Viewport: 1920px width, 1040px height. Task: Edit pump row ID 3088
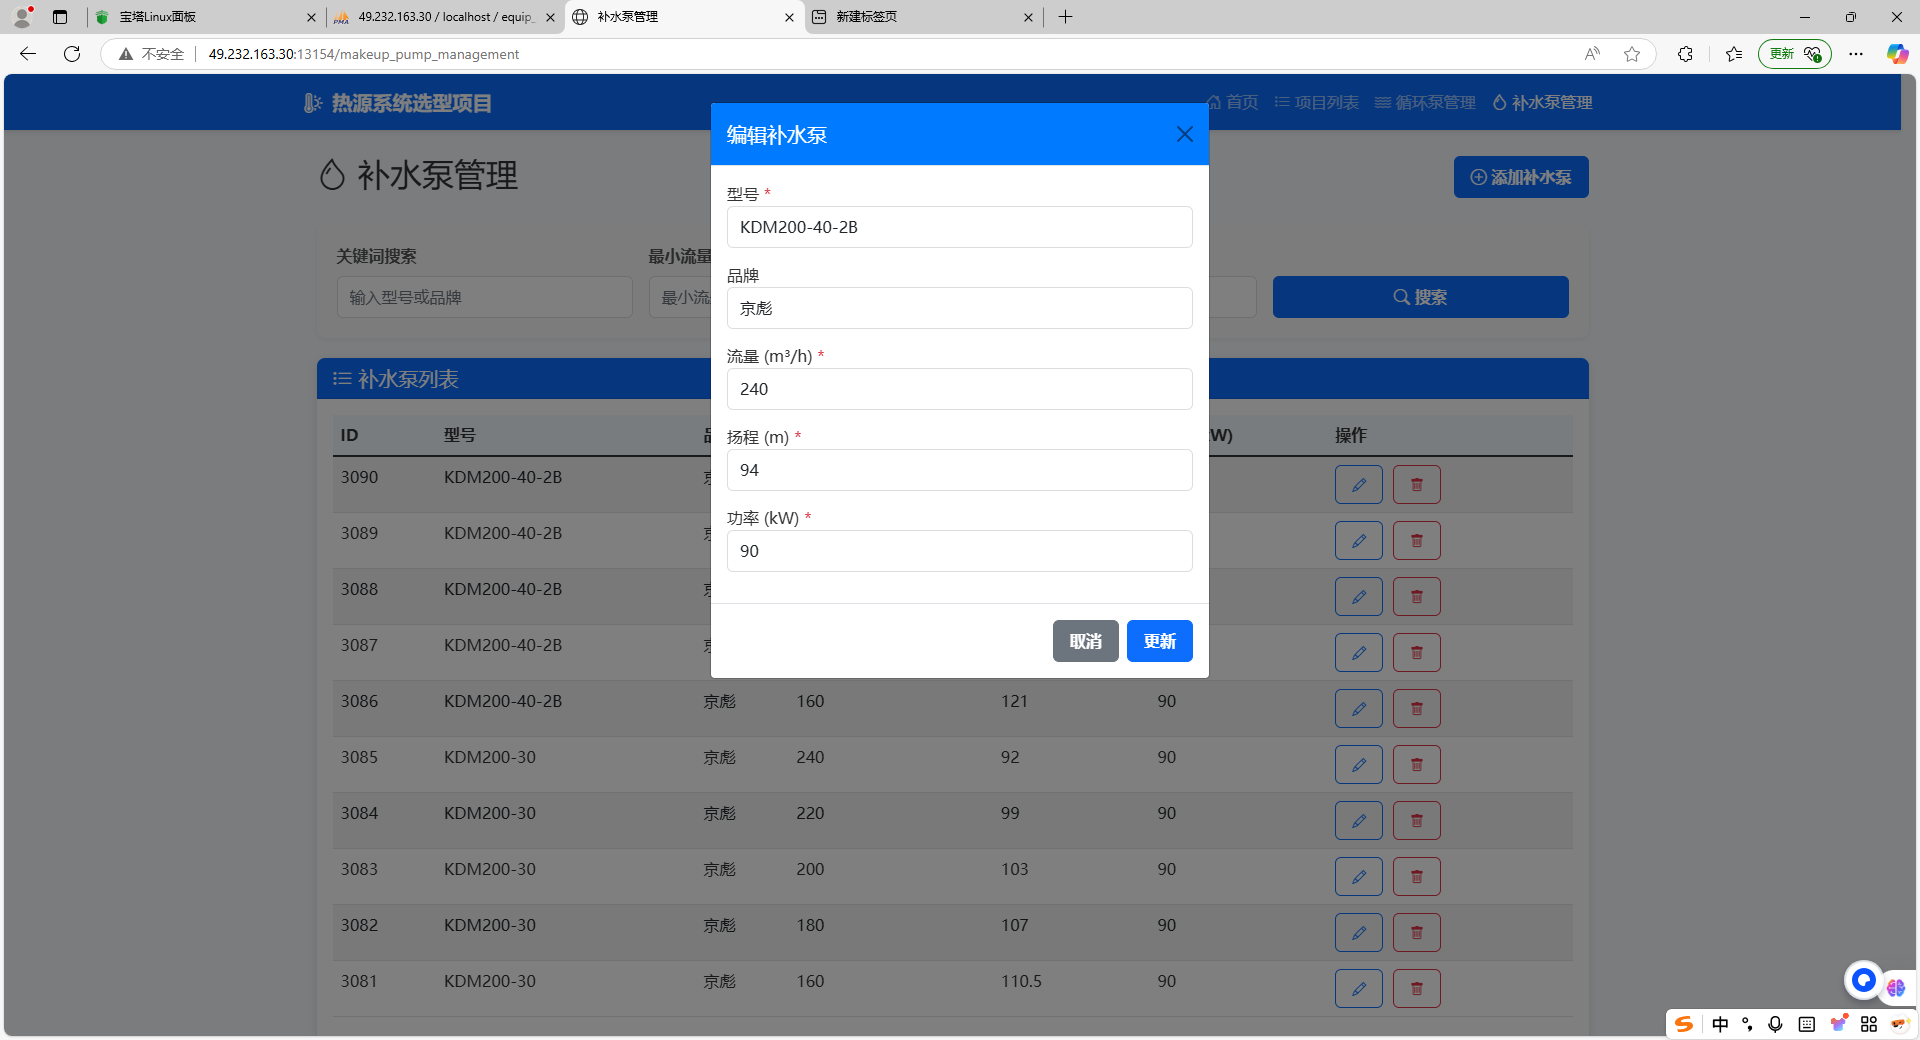(x=1358, y=597)
